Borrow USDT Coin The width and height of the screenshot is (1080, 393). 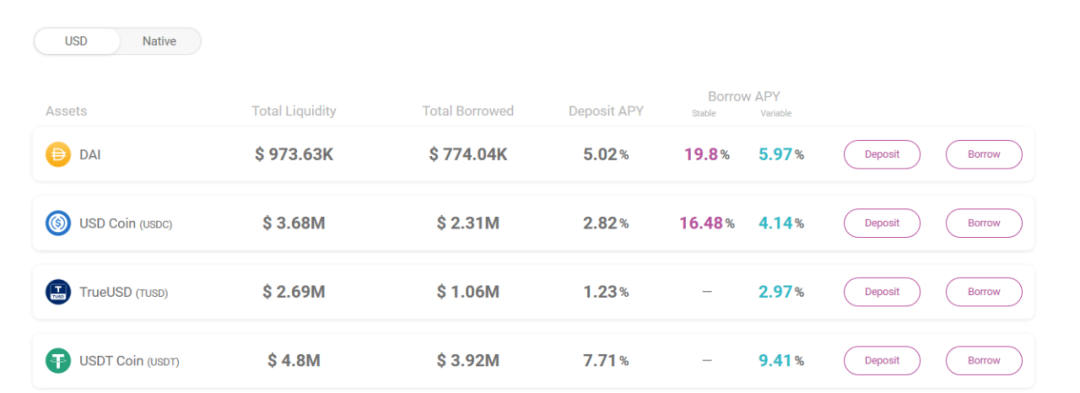click(x=984, y=361)
